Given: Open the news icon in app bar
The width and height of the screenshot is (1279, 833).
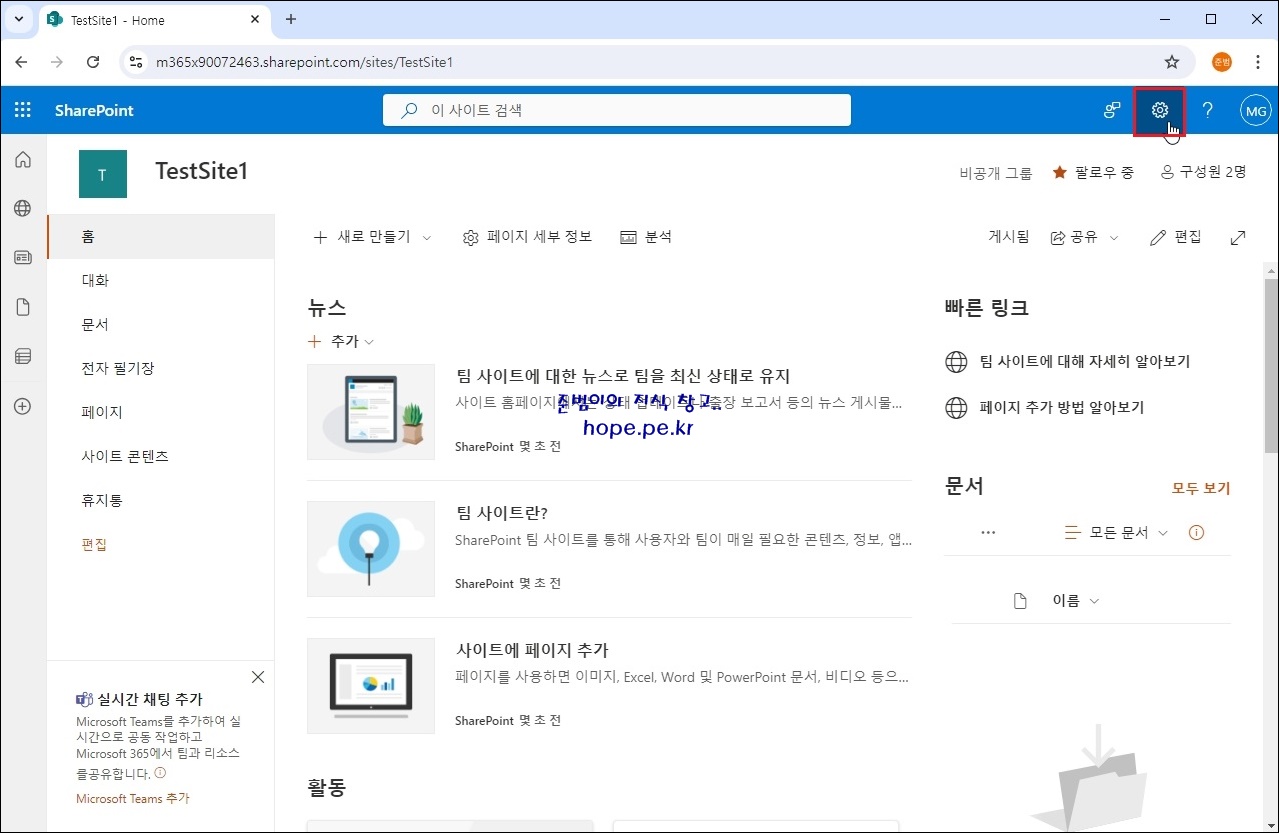Looking at the screenshot, I should coord(23,258).
